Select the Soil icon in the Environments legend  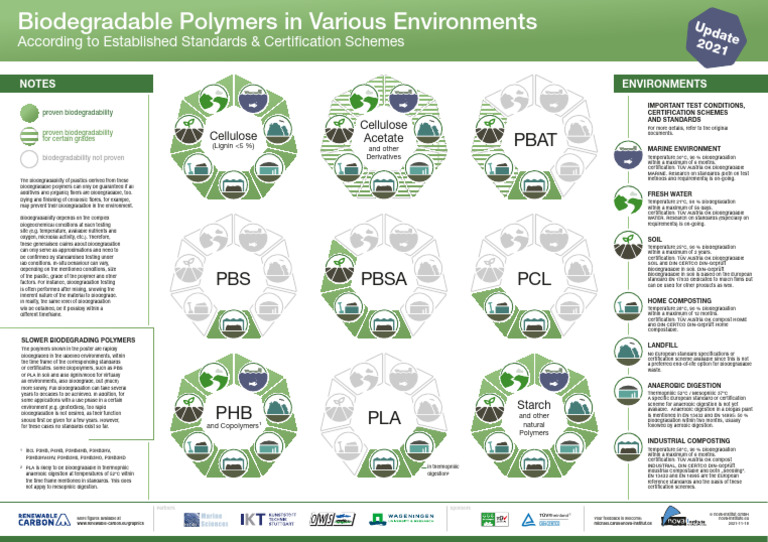click(628, 245)
